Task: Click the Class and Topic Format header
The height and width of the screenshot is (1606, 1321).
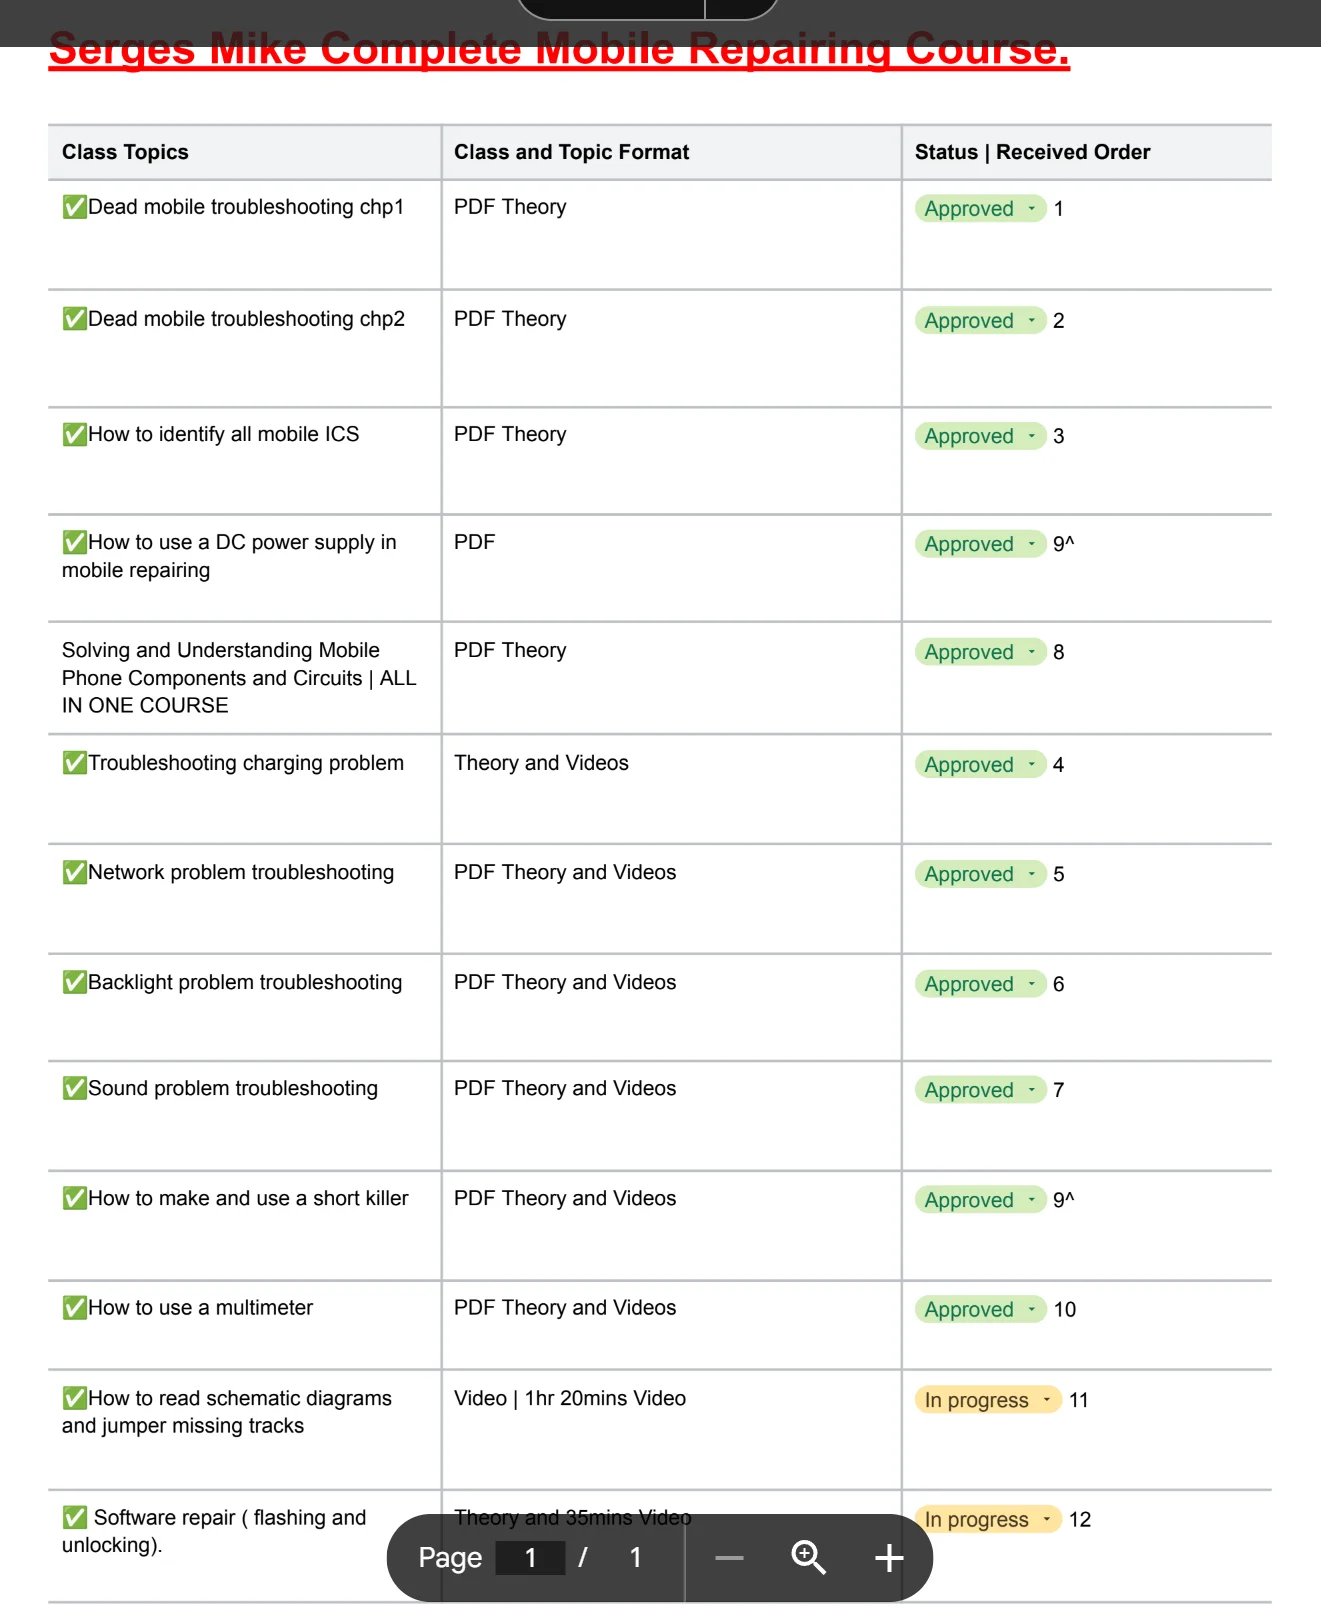Action: coord(571,152)
